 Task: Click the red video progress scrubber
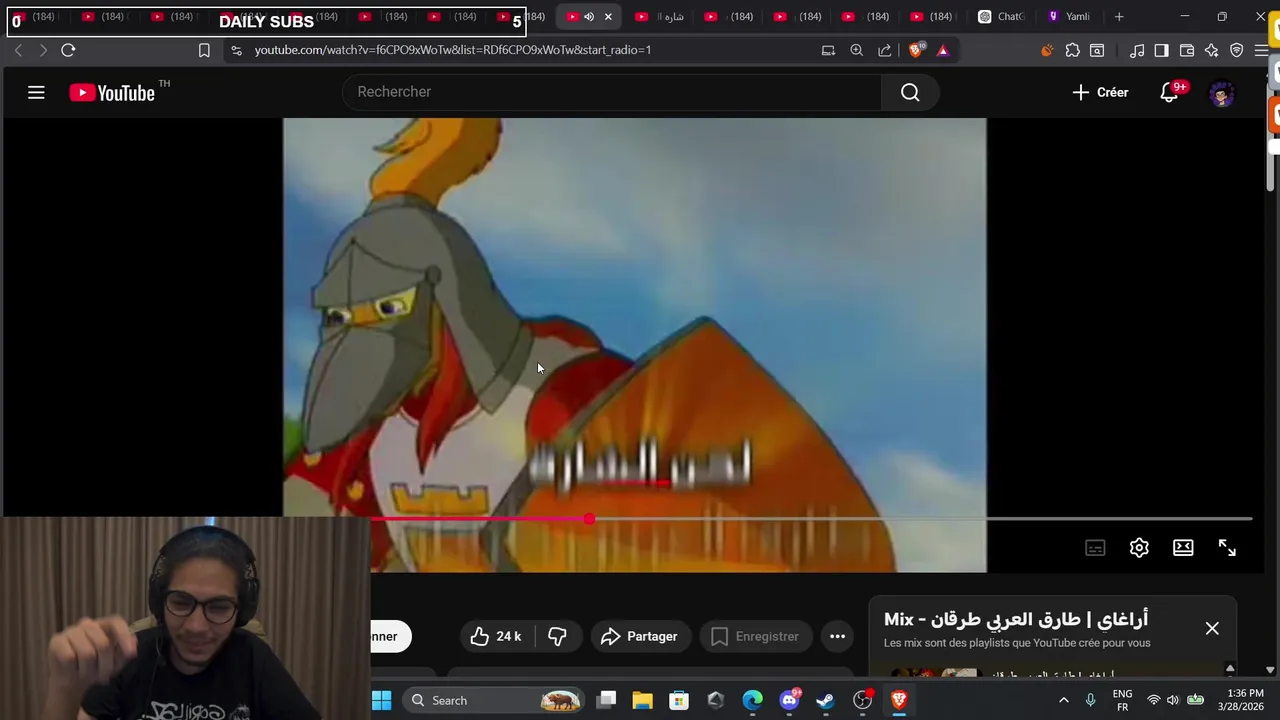click(x=589, y=519)
